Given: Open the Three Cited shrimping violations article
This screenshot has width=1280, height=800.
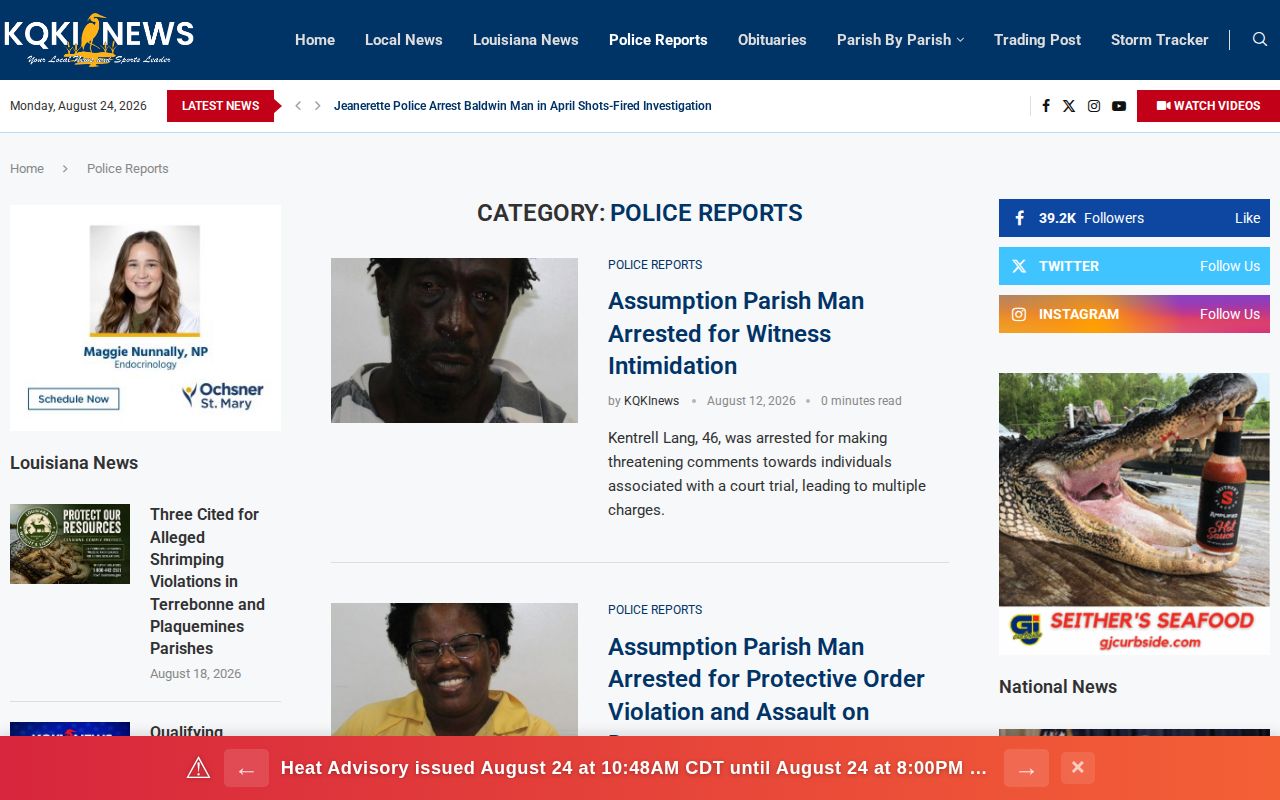Looking at the screenshot, I should pyautogui.click(x=207, y=581).
